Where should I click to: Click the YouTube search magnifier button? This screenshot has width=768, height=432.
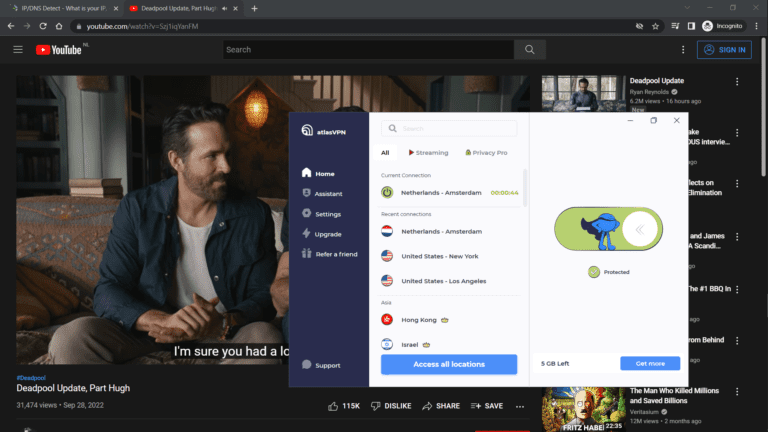point(529,49)
